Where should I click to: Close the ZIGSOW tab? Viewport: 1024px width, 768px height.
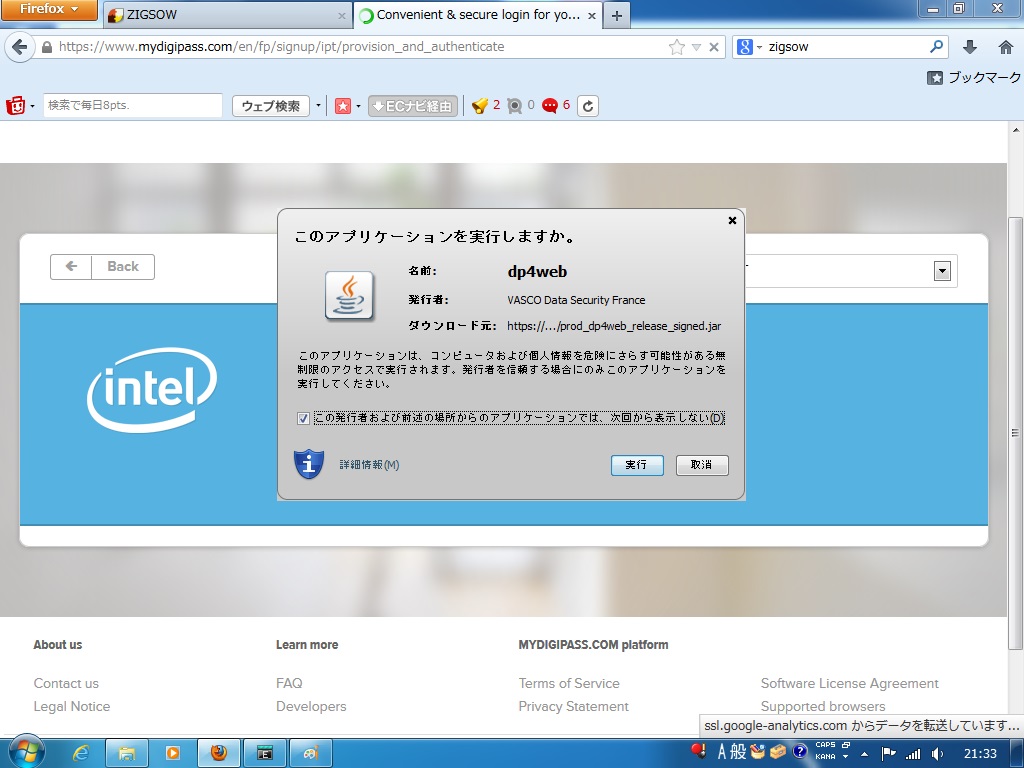click(342, 15)
